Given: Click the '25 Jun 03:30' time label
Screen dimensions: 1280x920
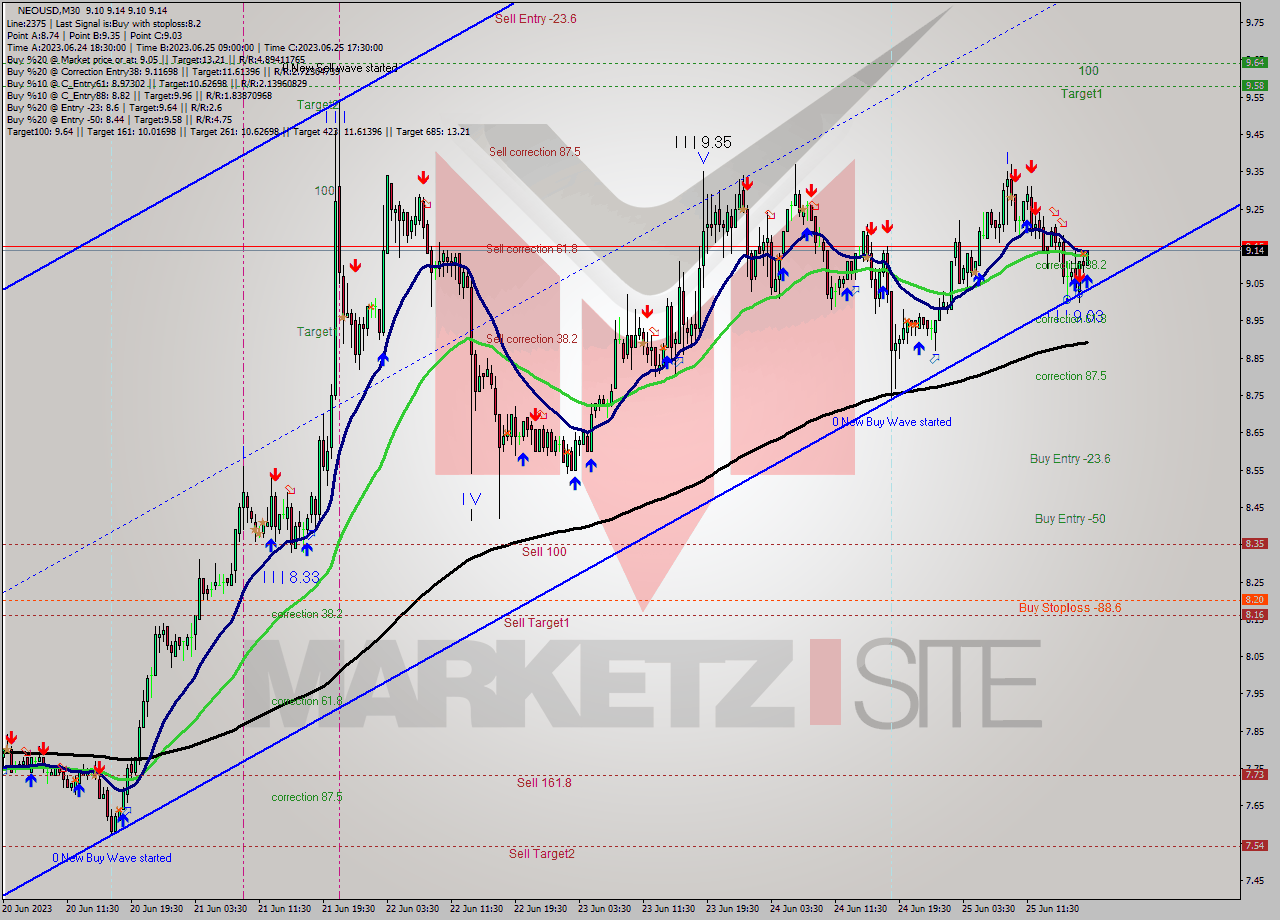Looking at the screenshot, I should pyautogui.click(x=988, y=909).
